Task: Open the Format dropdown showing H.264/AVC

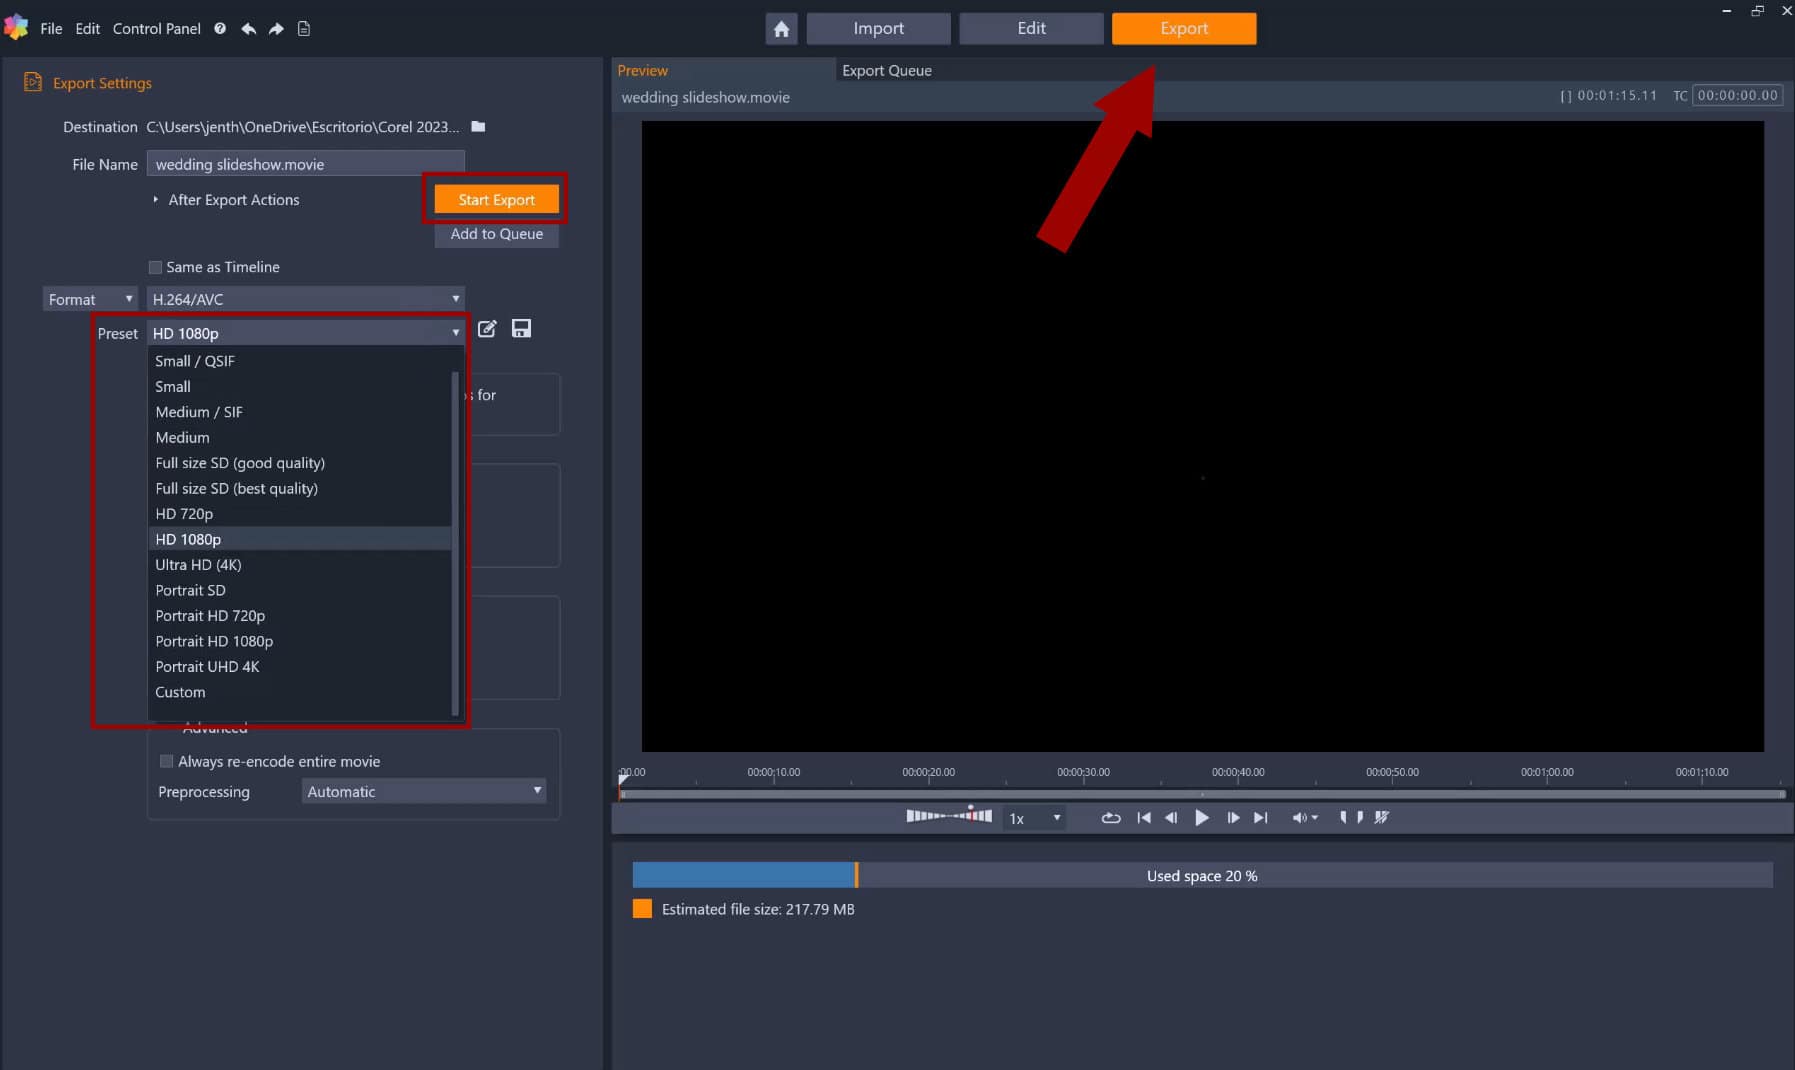Action: coord(304,298)
